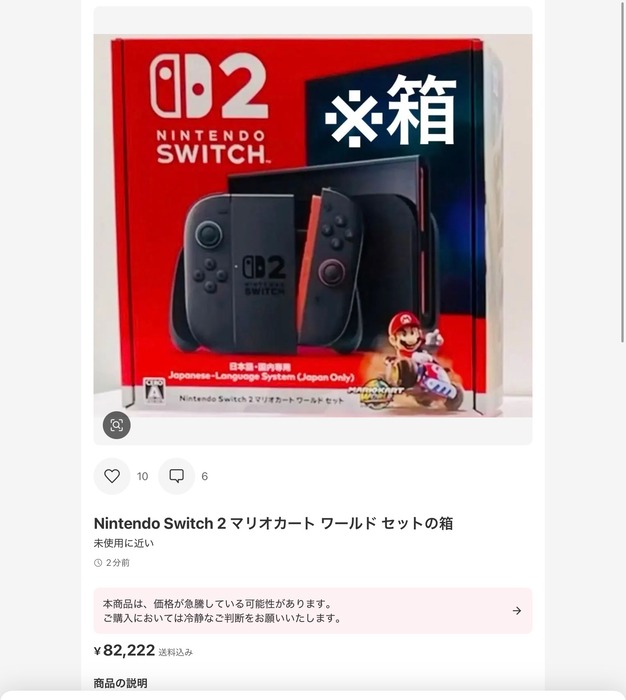Click the like count 10
This screenshot has width=626, height=700.
pos(142,476)
